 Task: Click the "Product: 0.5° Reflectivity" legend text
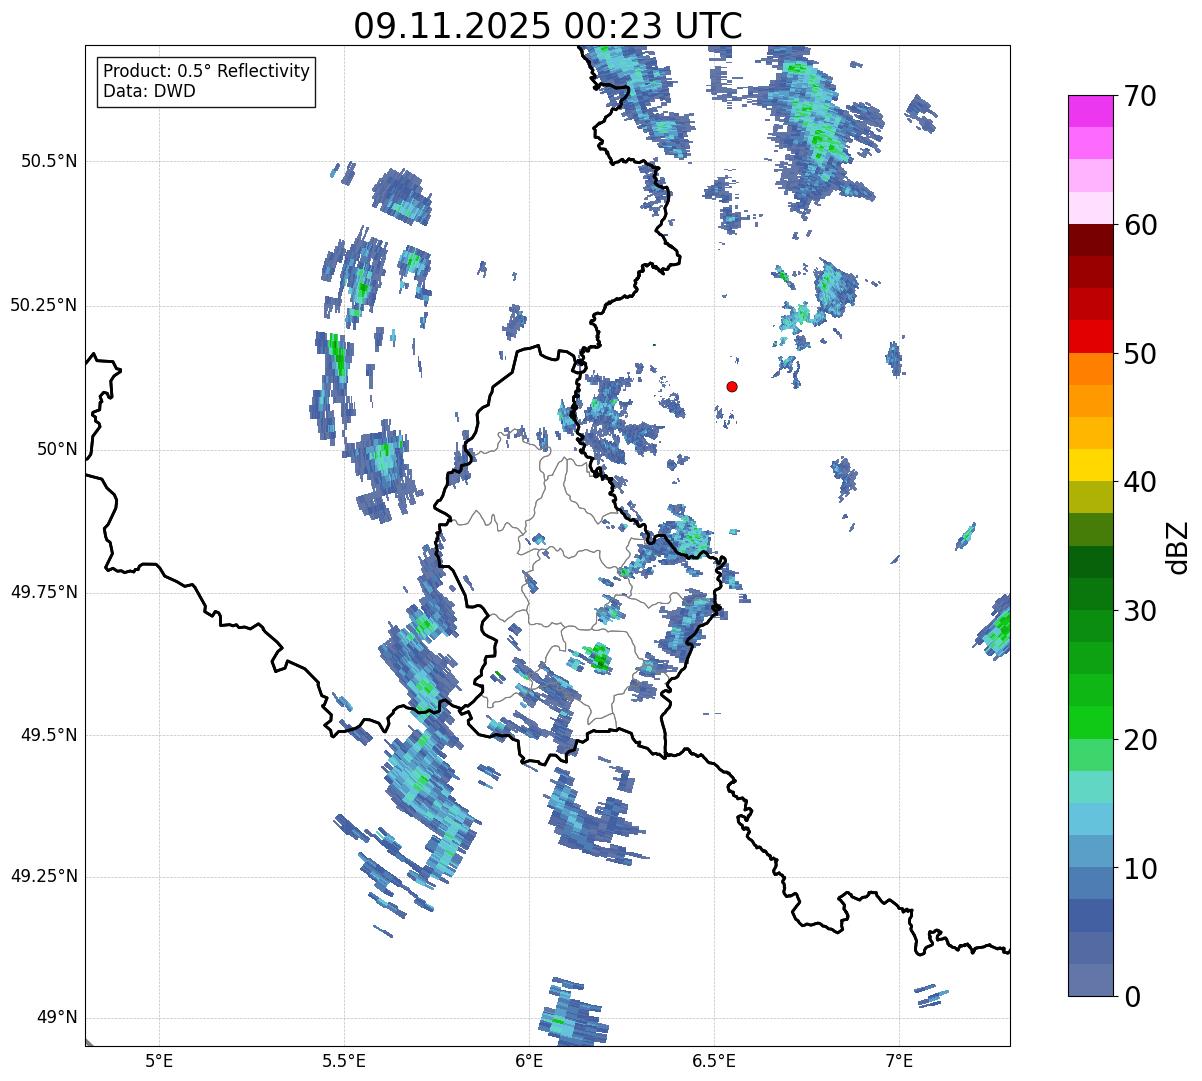point(206,72)
